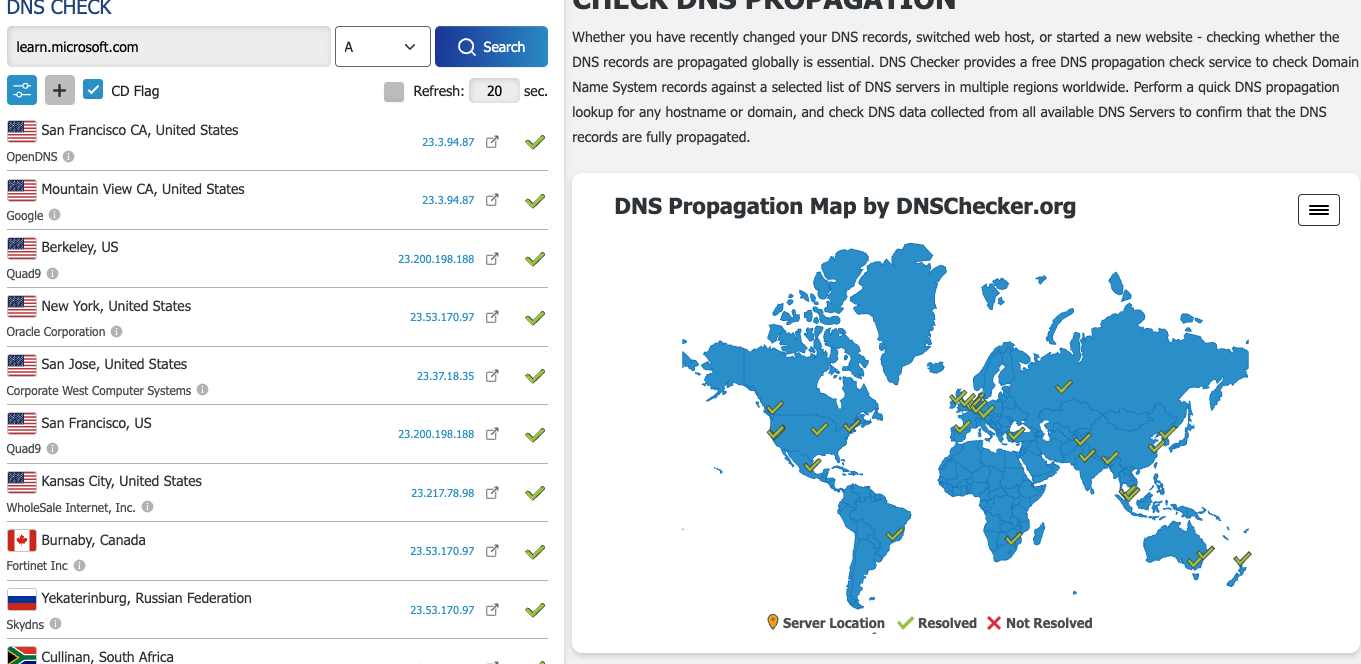The image size is (1361, 664).
Task: Click the plus icon to add a DNS server
Action: [x=59, y=90]
